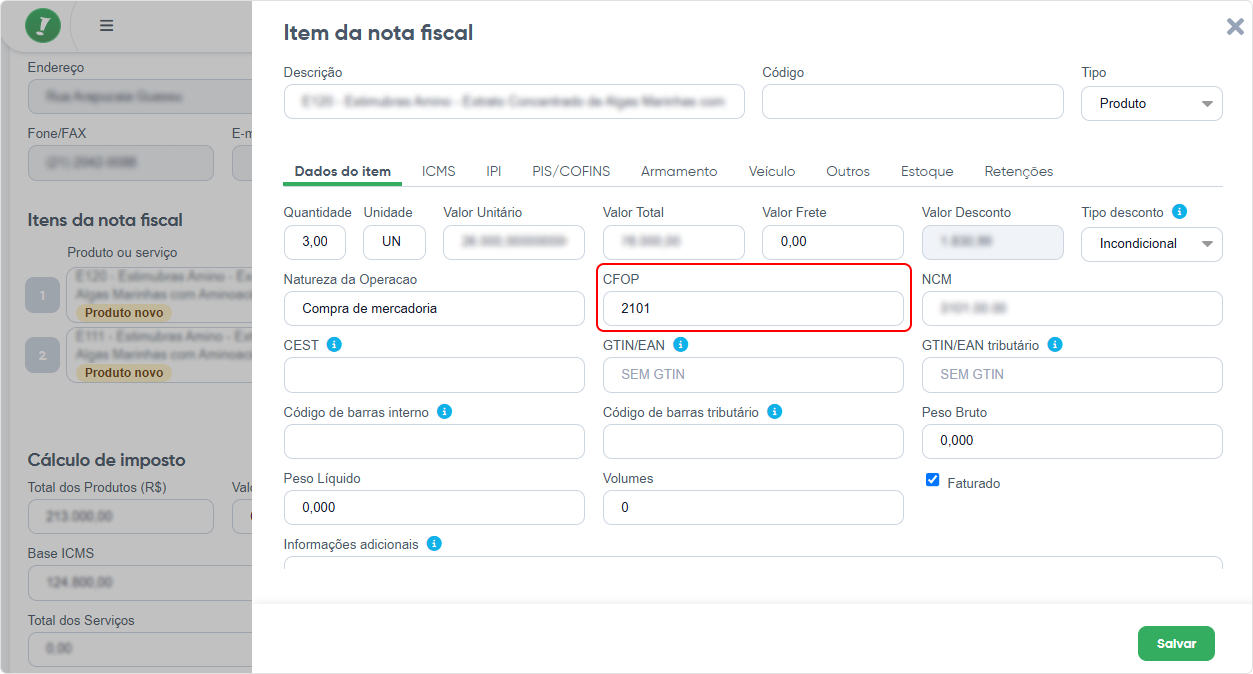
Task: Show info for Informações adicionais
Action: point(434,544)
